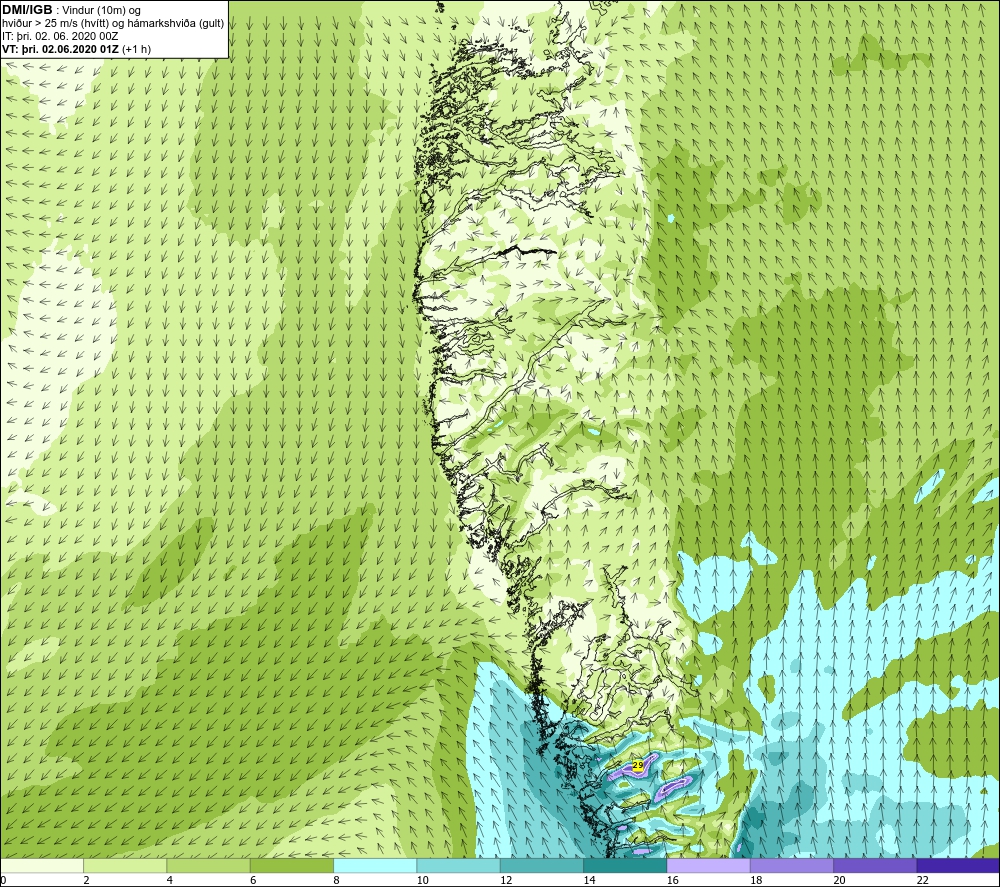Click the turquoise 10–12 m/s color swatch

point(458,865)
